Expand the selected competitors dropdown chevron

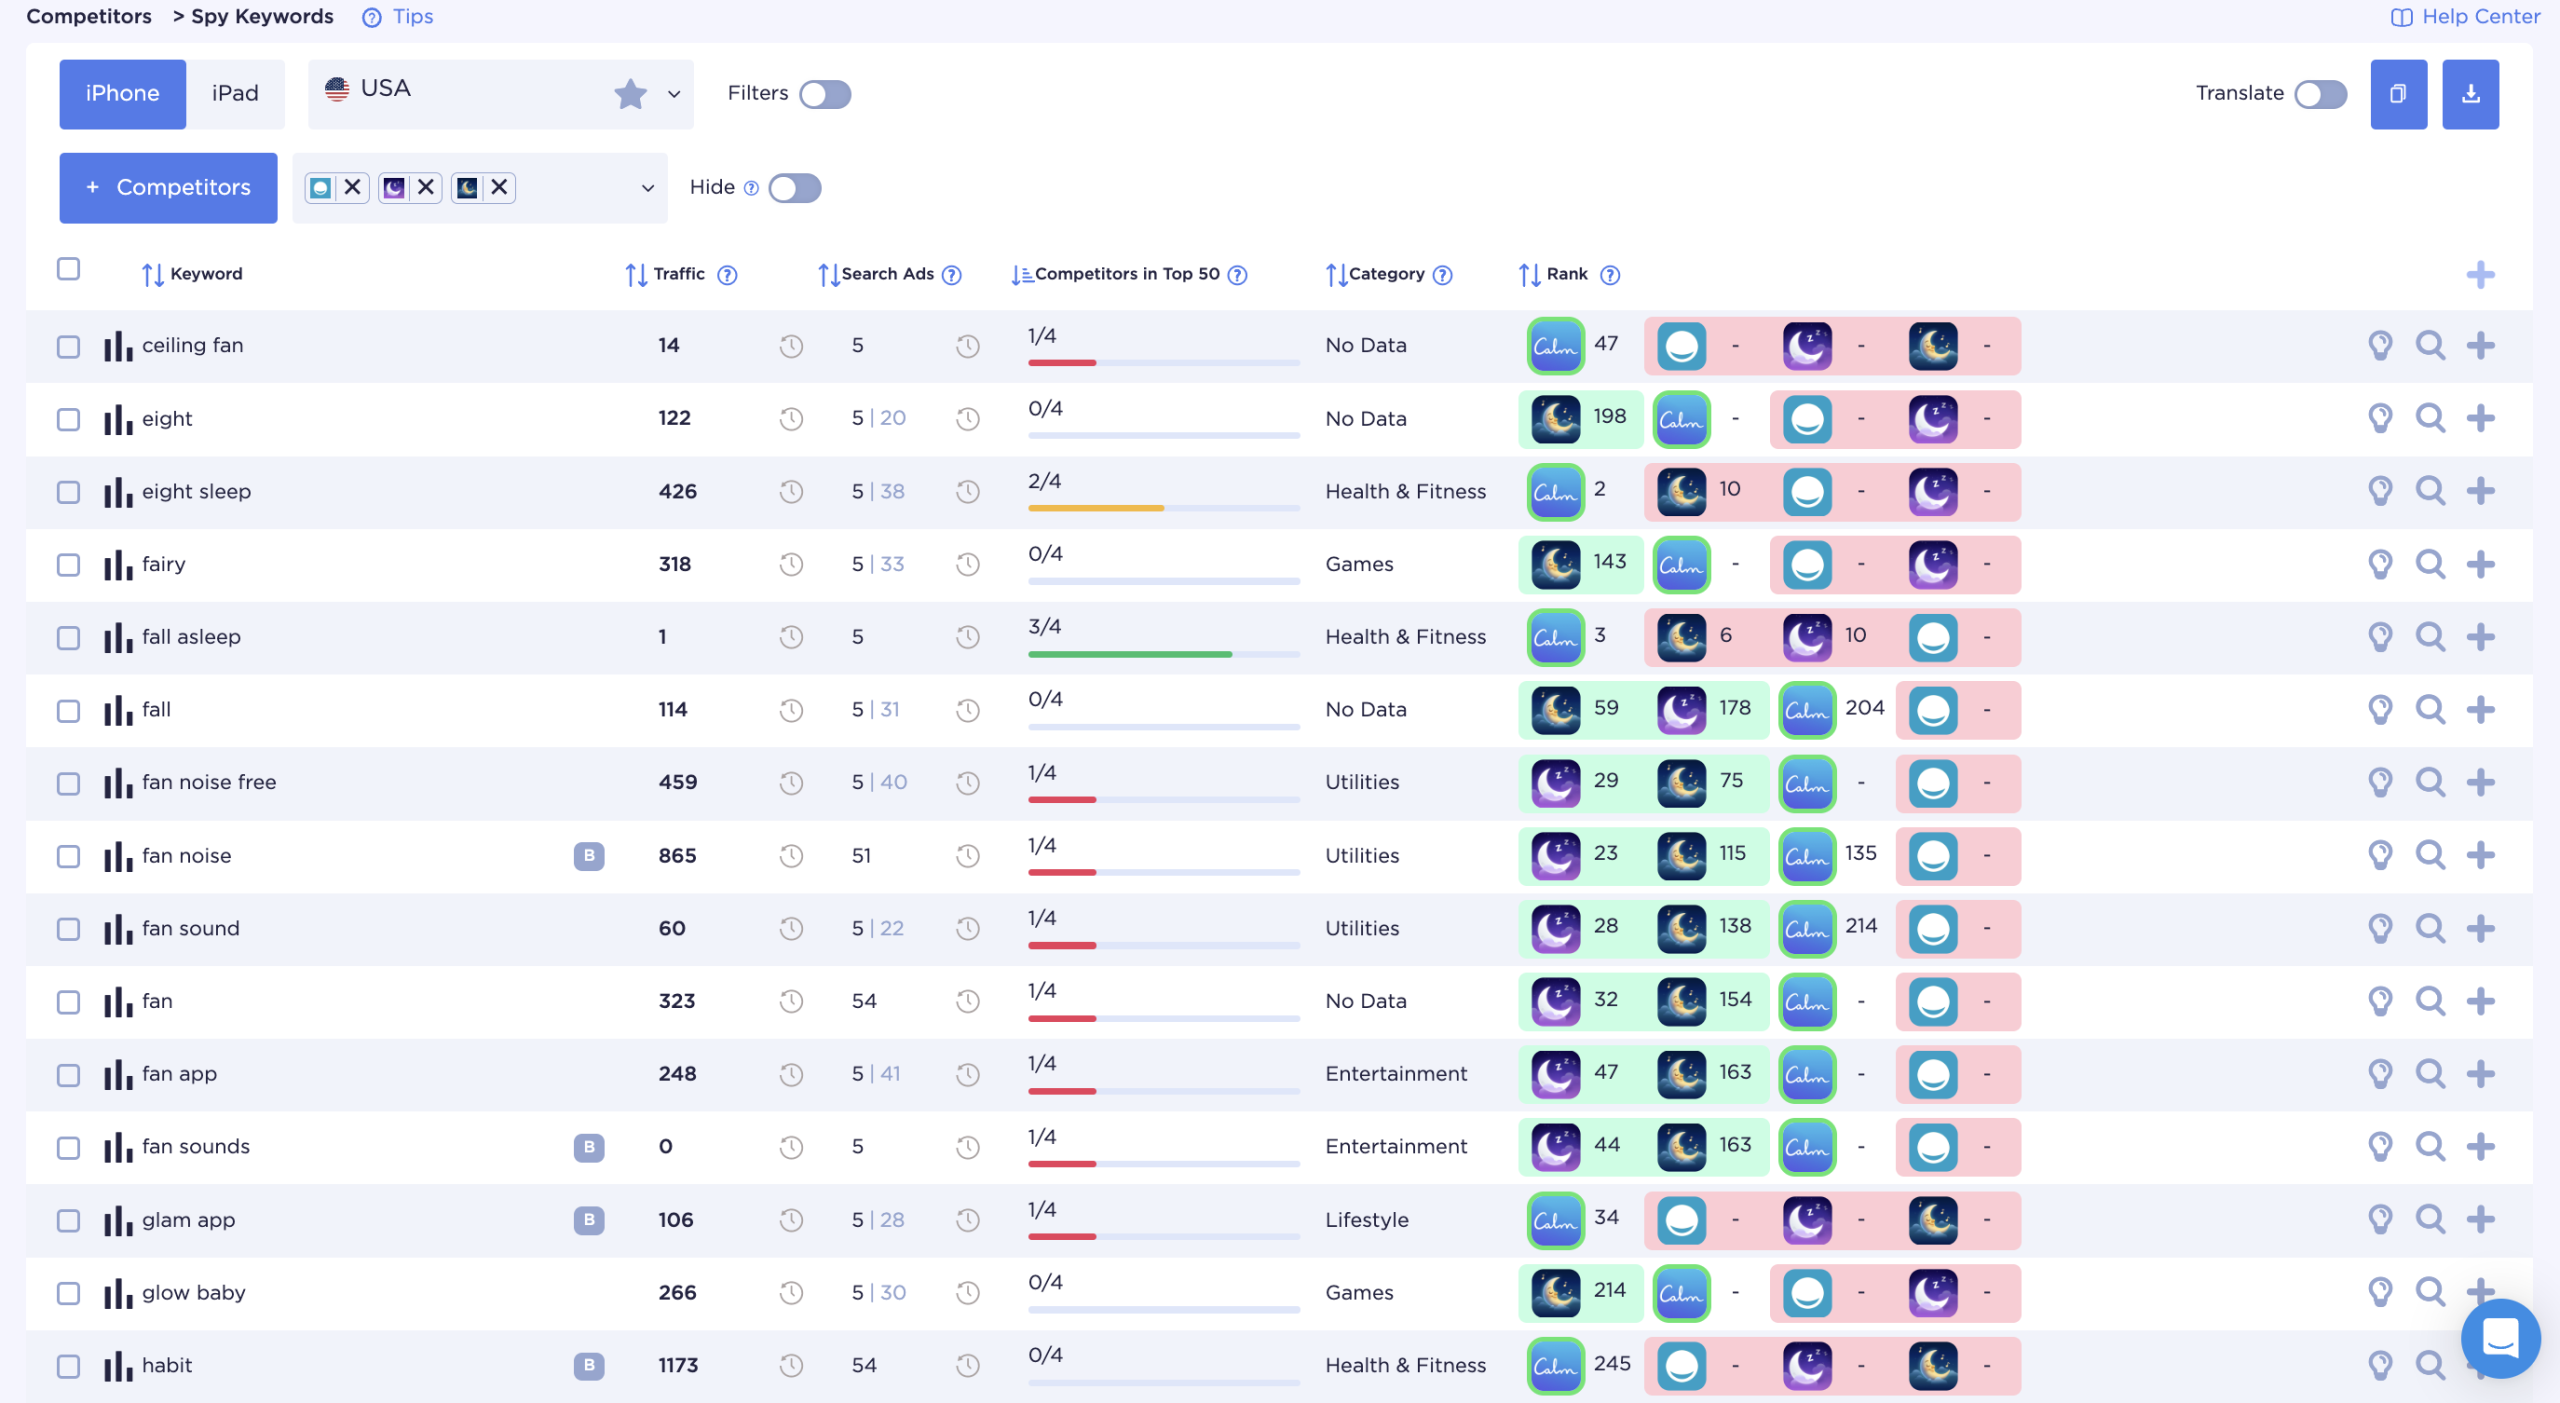[647, 188]
